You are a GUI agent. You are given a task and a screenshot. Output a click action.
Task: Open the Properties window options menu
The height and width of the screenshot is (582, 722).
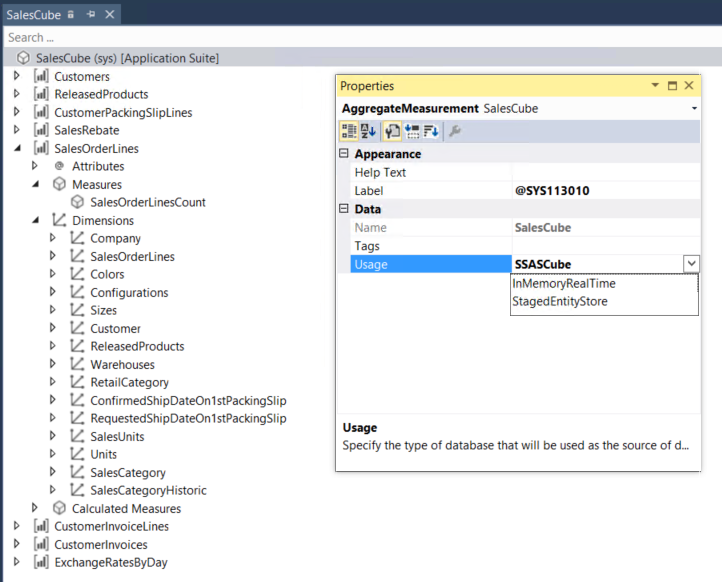[655, 86]
